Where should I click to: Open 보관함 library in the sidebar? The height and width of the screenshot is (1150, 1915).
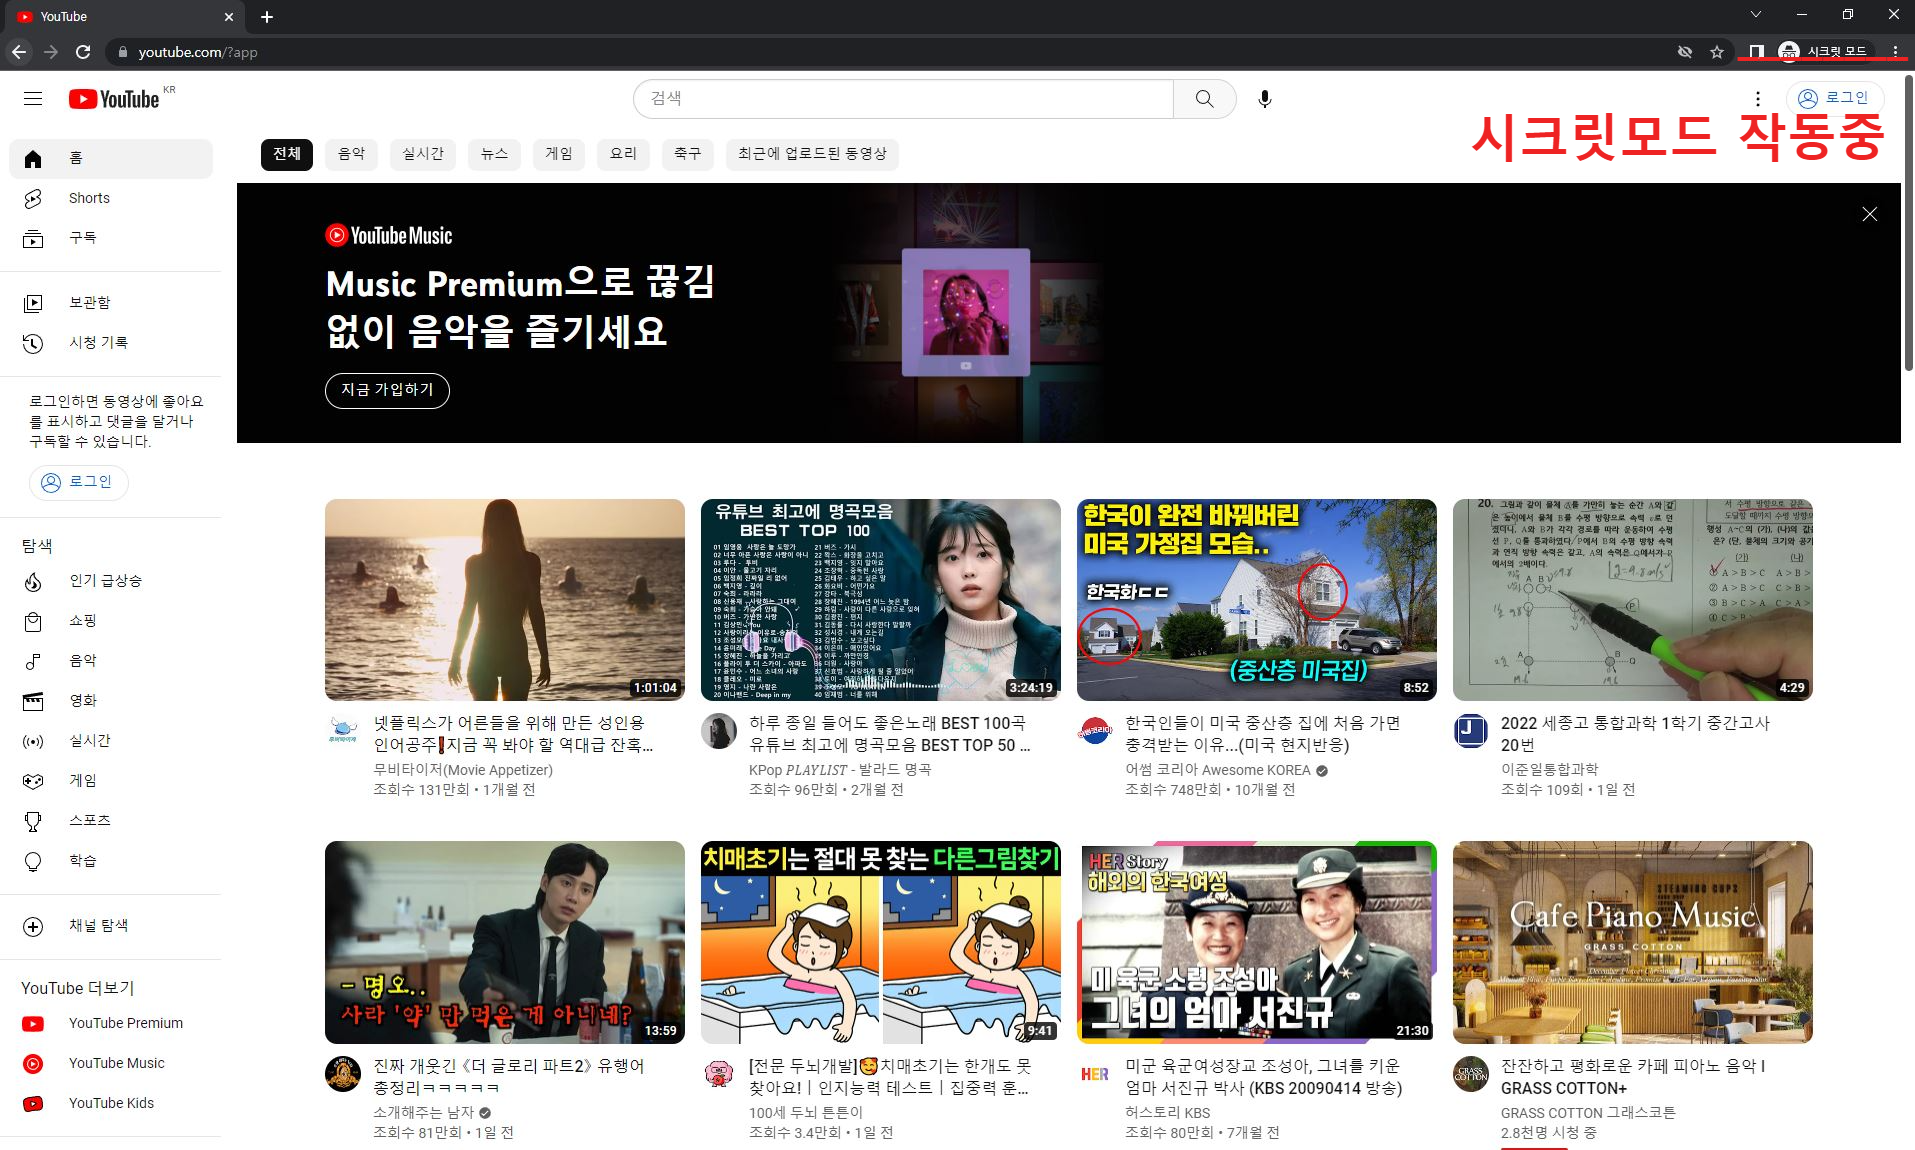(111, 303)
